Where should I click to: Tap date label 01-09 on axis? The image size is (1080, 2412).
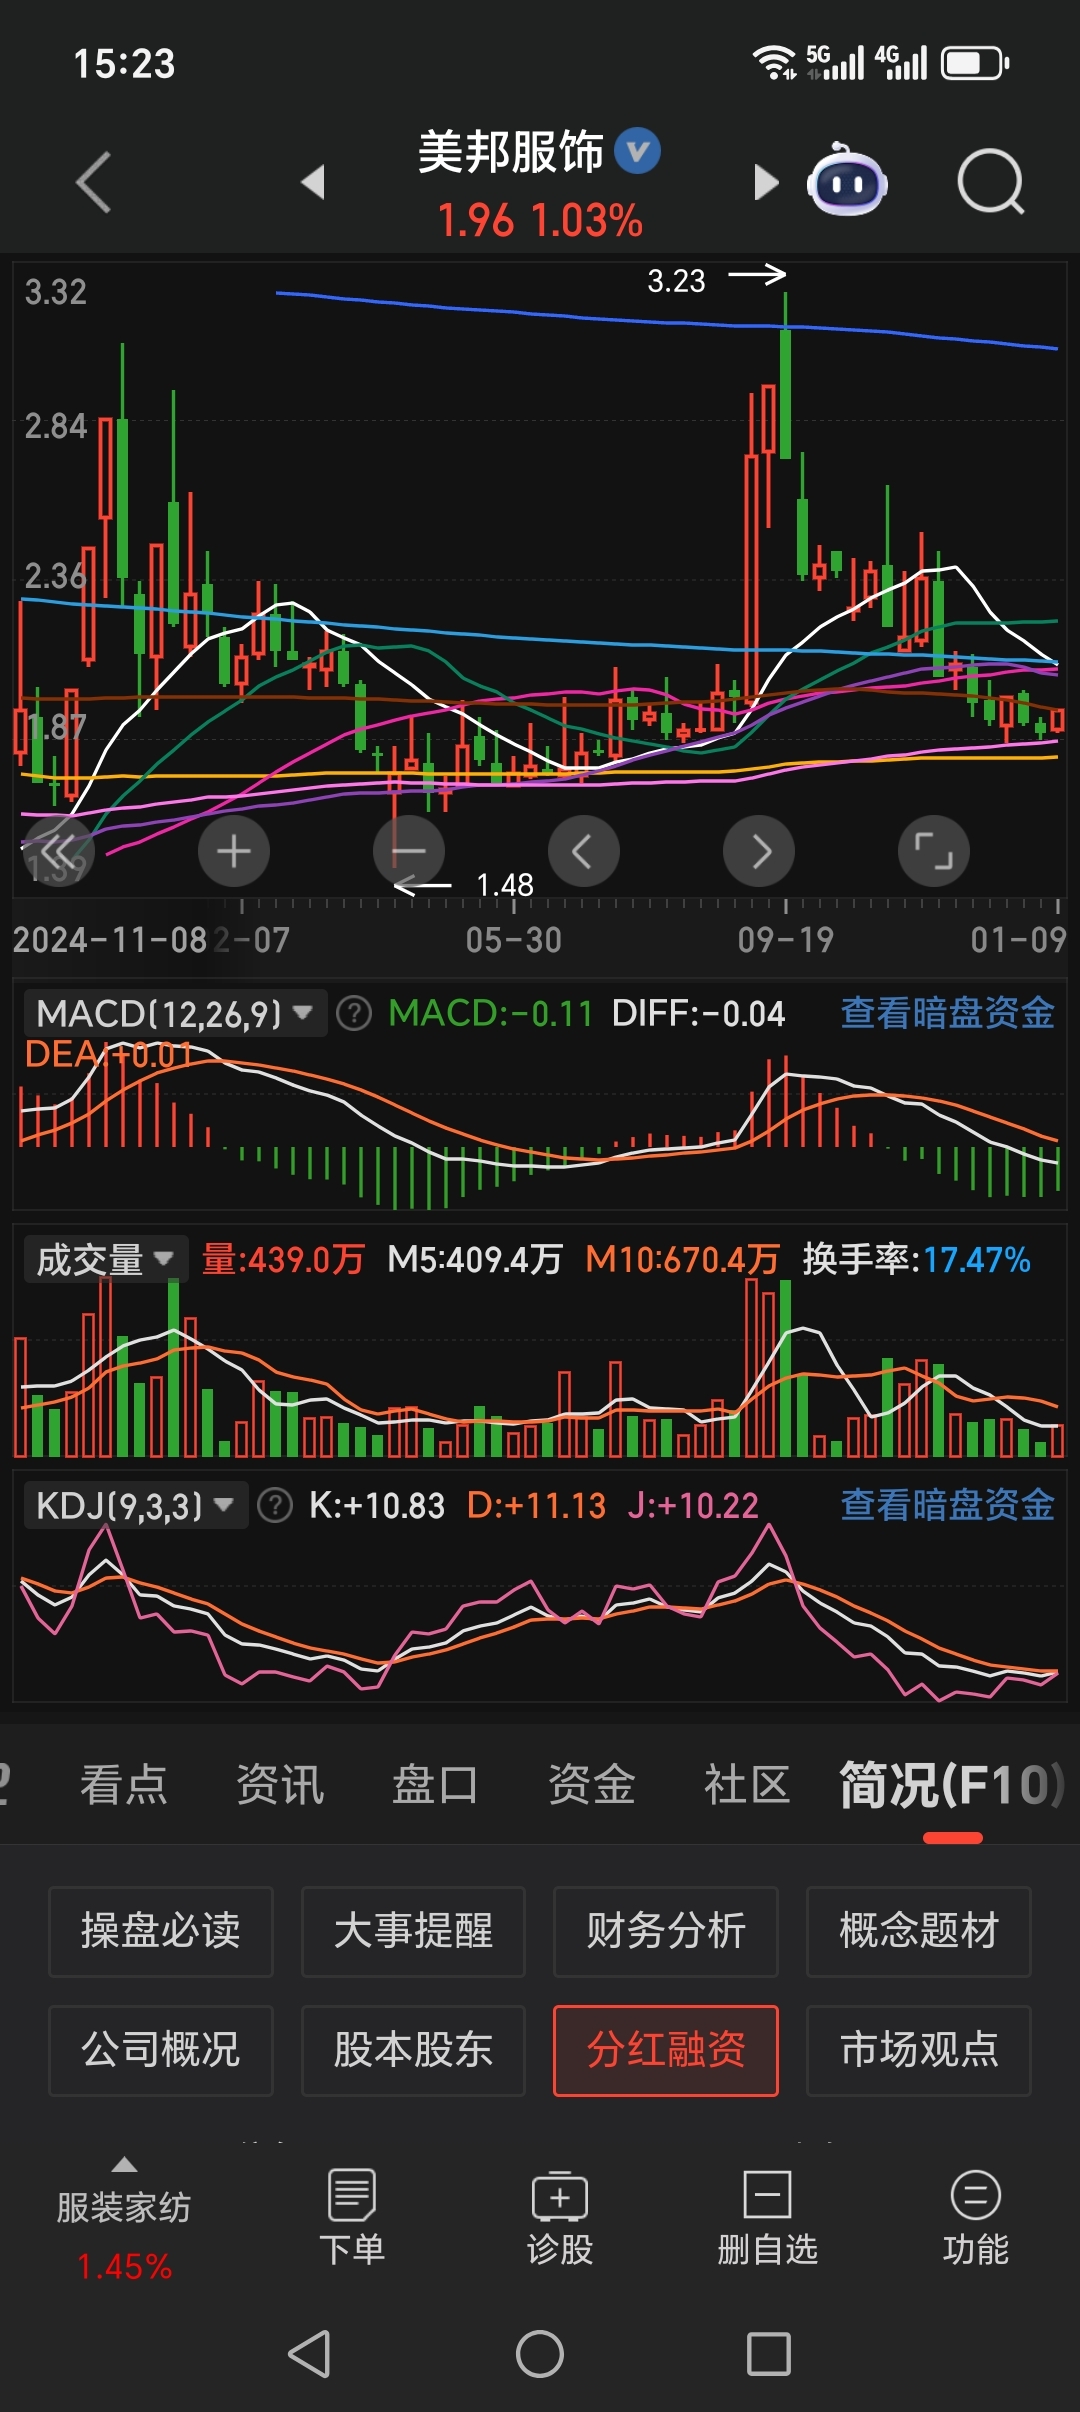pos(1018,940)
